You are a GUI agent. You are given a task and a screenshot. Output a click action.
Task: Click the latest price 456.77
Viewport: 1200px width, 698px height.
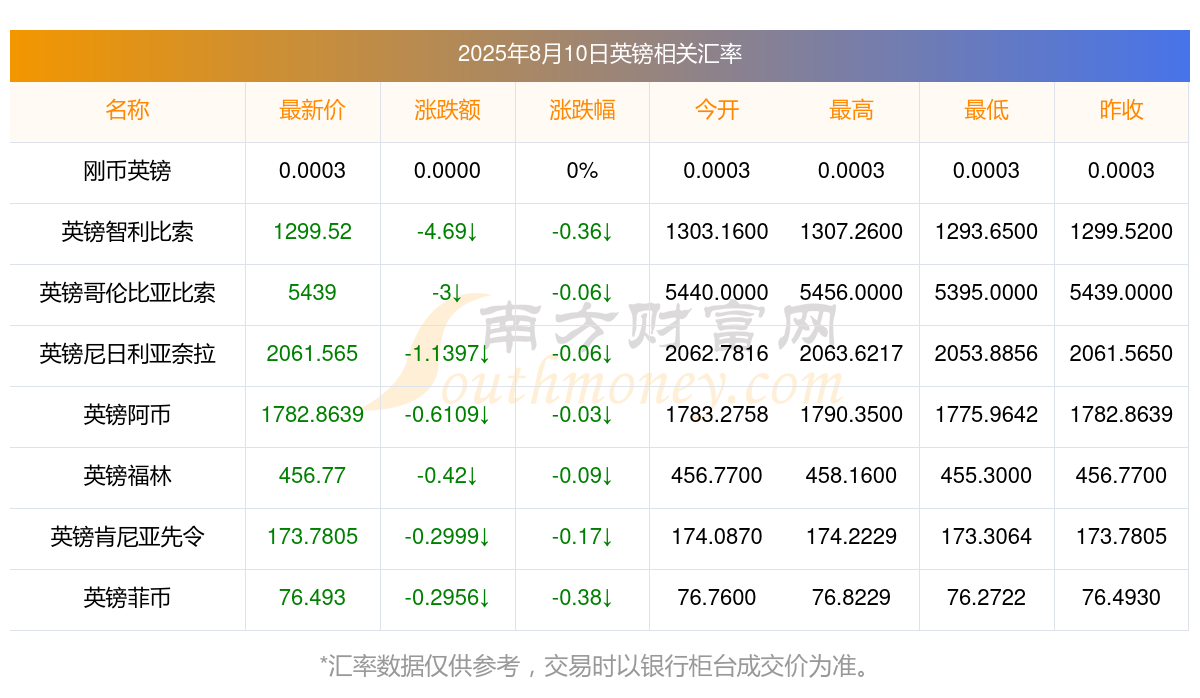(312, 476)
